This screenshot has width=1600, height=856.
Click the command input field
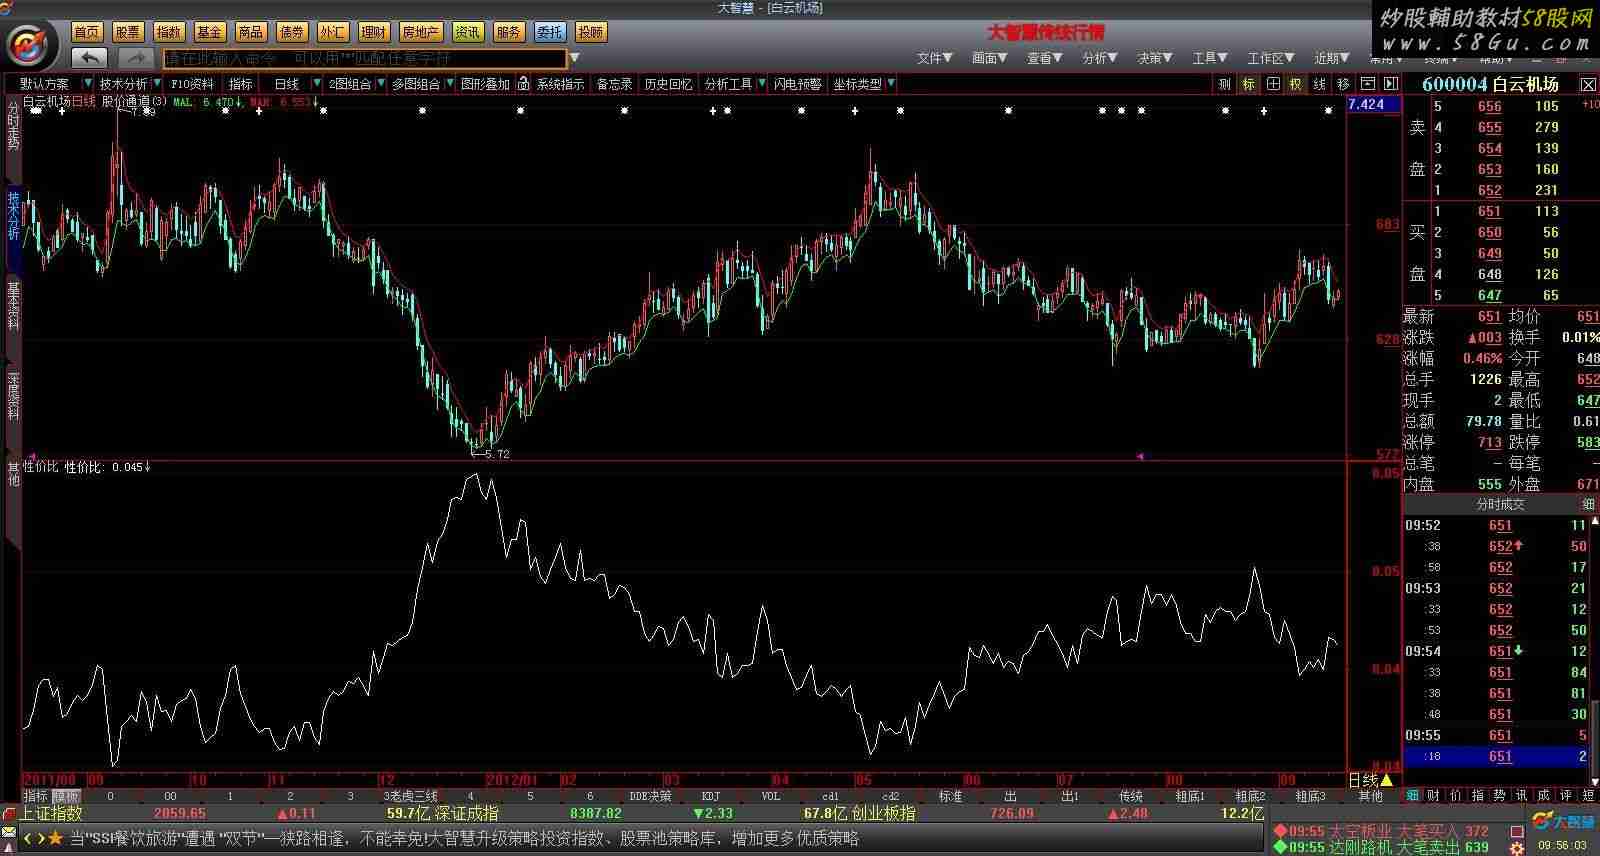365,58
